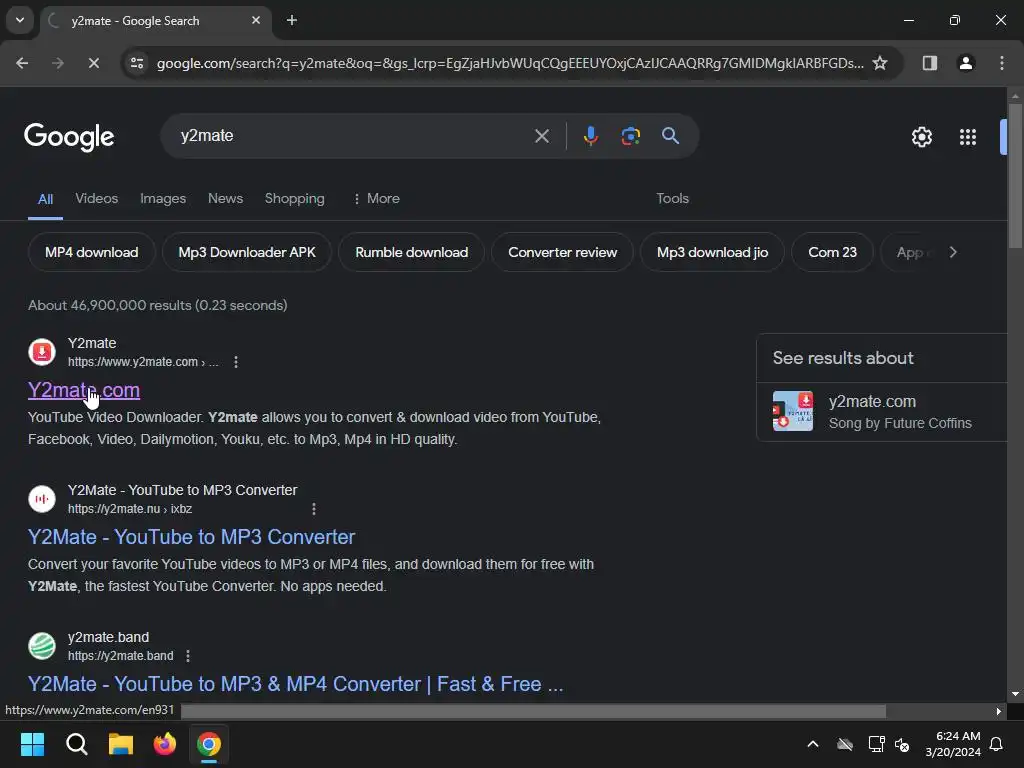Image resolution: width=1024 pixels, height=768 pixels.
Task: Open Y2Mate - YouTube to MP3 Converter link
Action: pos(191,537)
